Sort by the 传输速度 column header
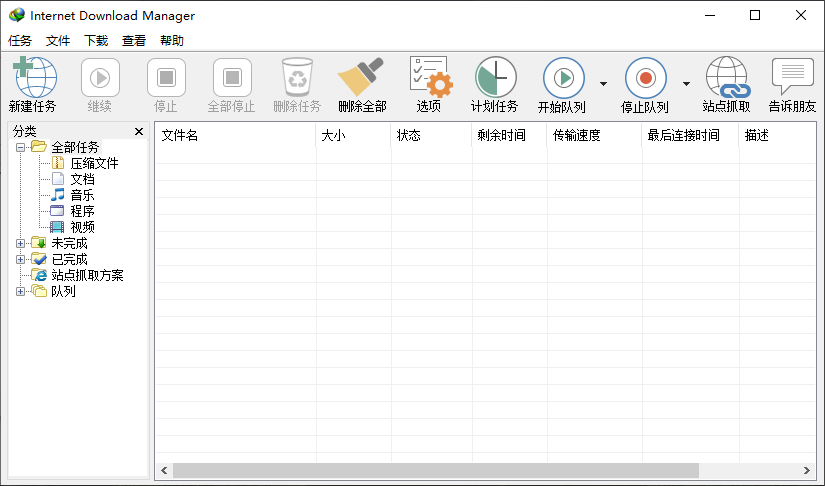Image resolution: width=825 pixels, height=486 pixels. click(594, 136)
